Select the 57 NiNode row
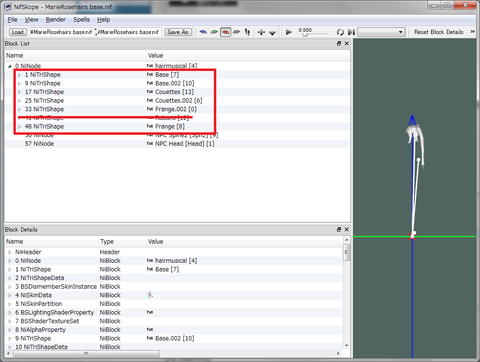Viewport: 480px width, 362px height. pos(177,144)
